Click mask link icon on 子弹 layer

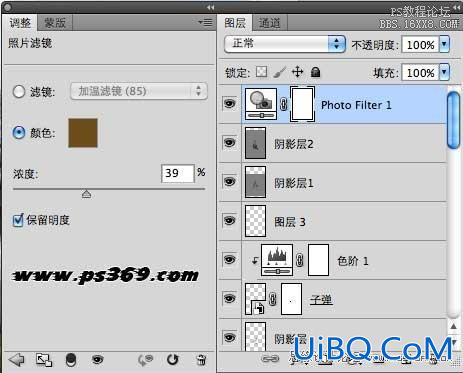pos(273,299)
